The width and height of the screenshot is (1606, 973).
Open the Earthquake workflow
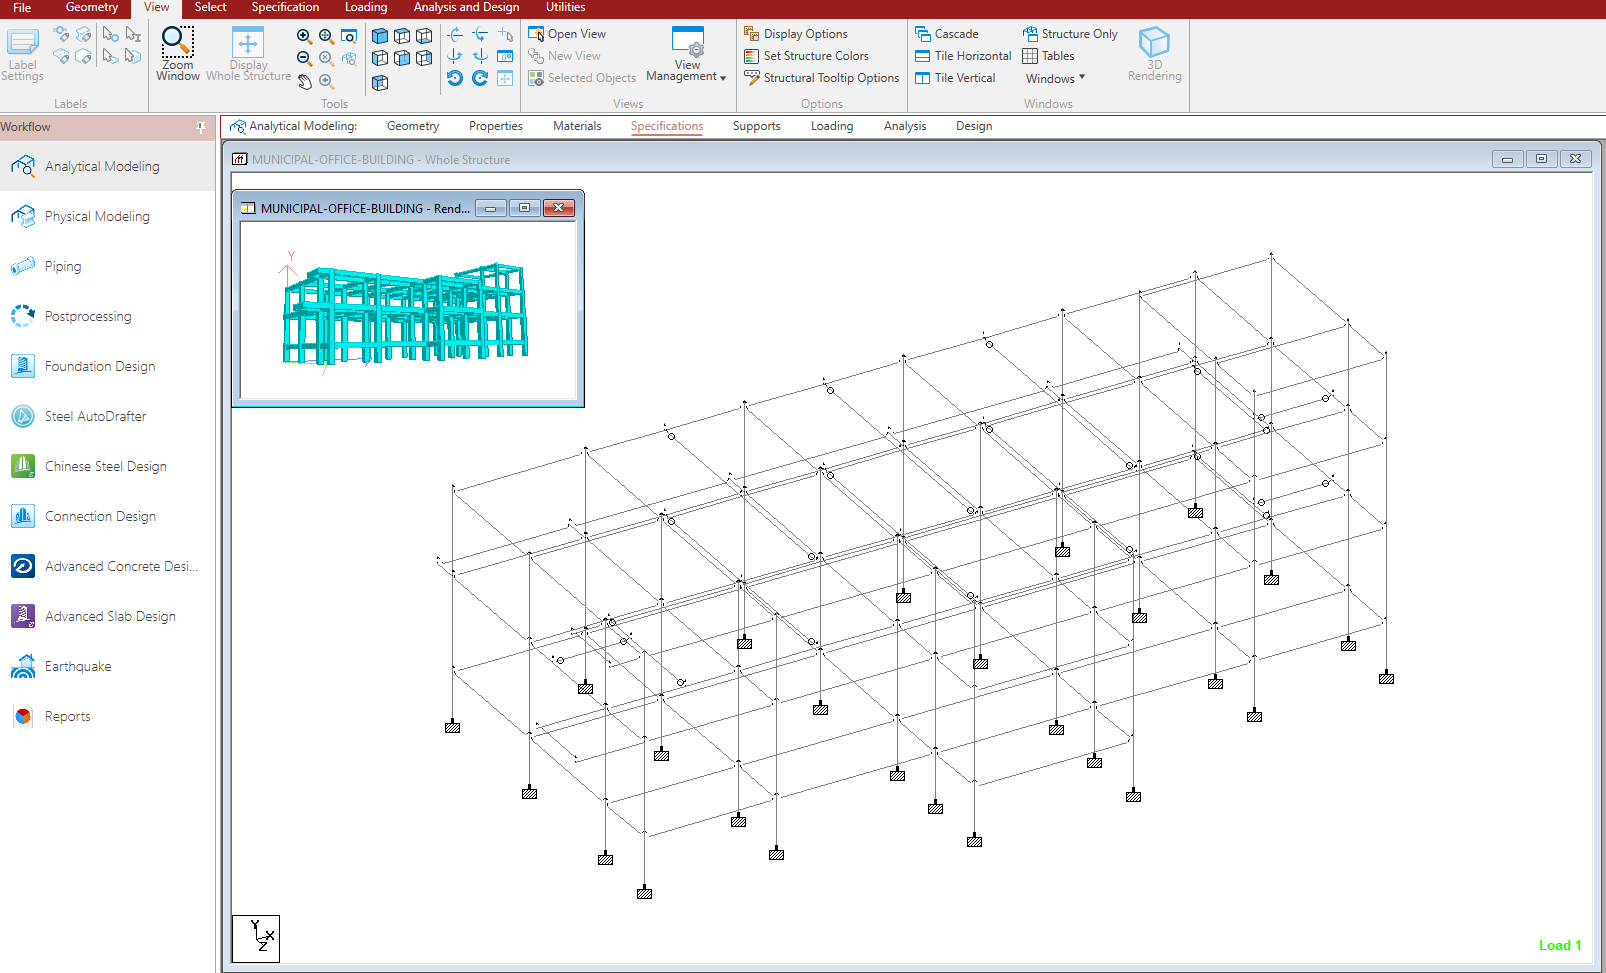point(77,666)
